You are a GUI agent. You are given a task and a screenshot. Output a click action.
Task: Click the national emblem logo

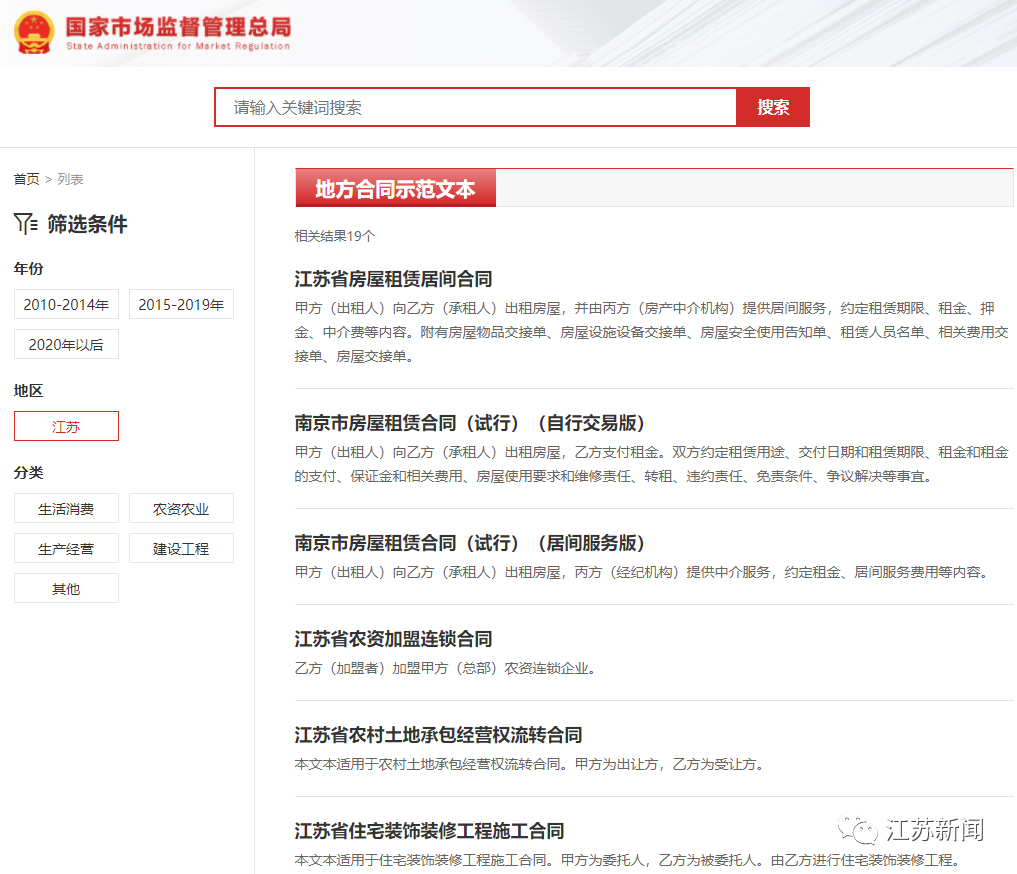click(x=34, y=31)
